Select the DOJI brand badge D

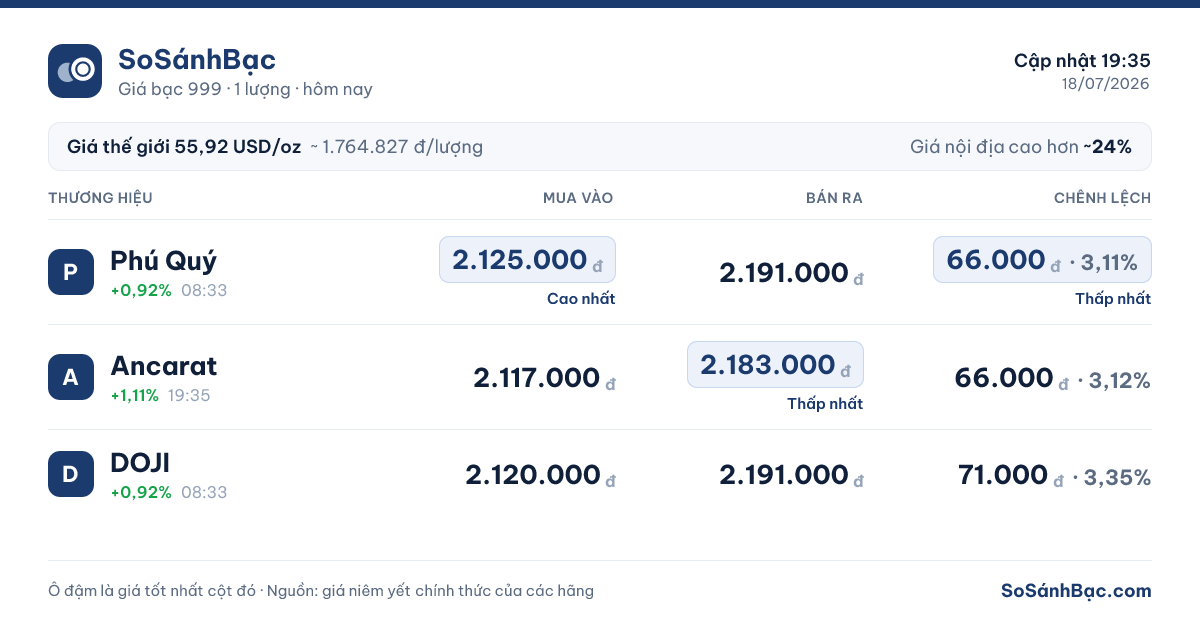click(x=71, y=474)
